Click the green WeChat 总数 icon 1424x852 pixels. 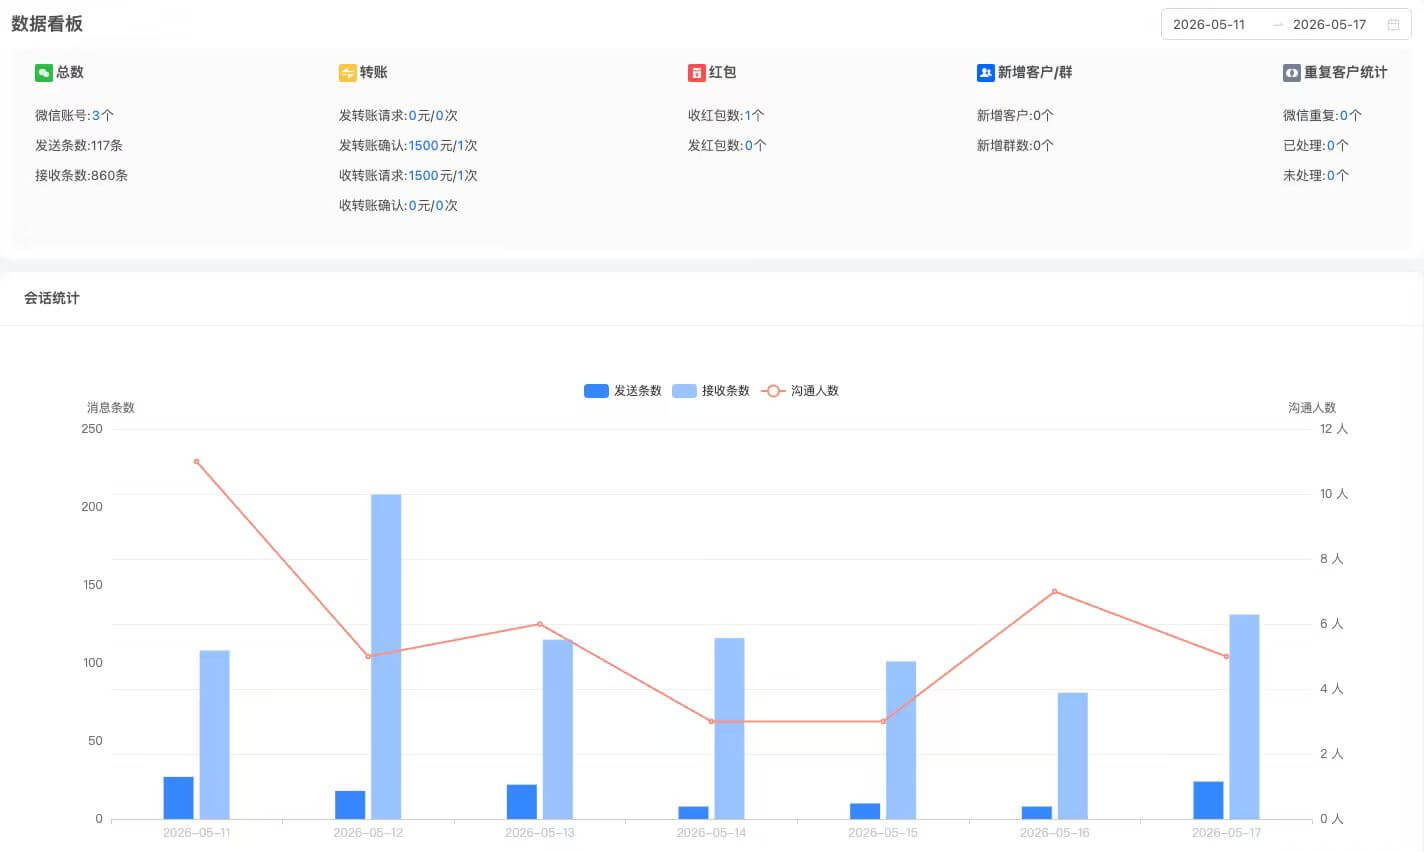pos(43,73)
